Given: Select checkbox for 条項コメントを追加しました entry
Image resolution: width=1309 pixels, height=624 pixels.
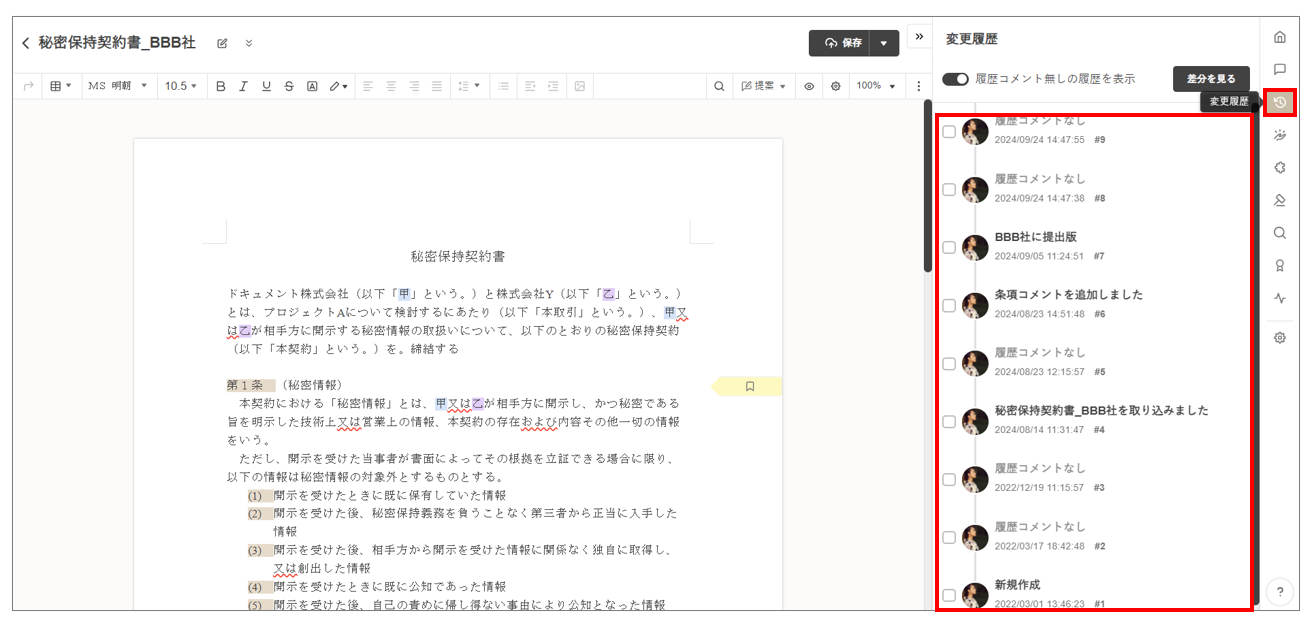Looking at the screenshot, I should point(949,305).
